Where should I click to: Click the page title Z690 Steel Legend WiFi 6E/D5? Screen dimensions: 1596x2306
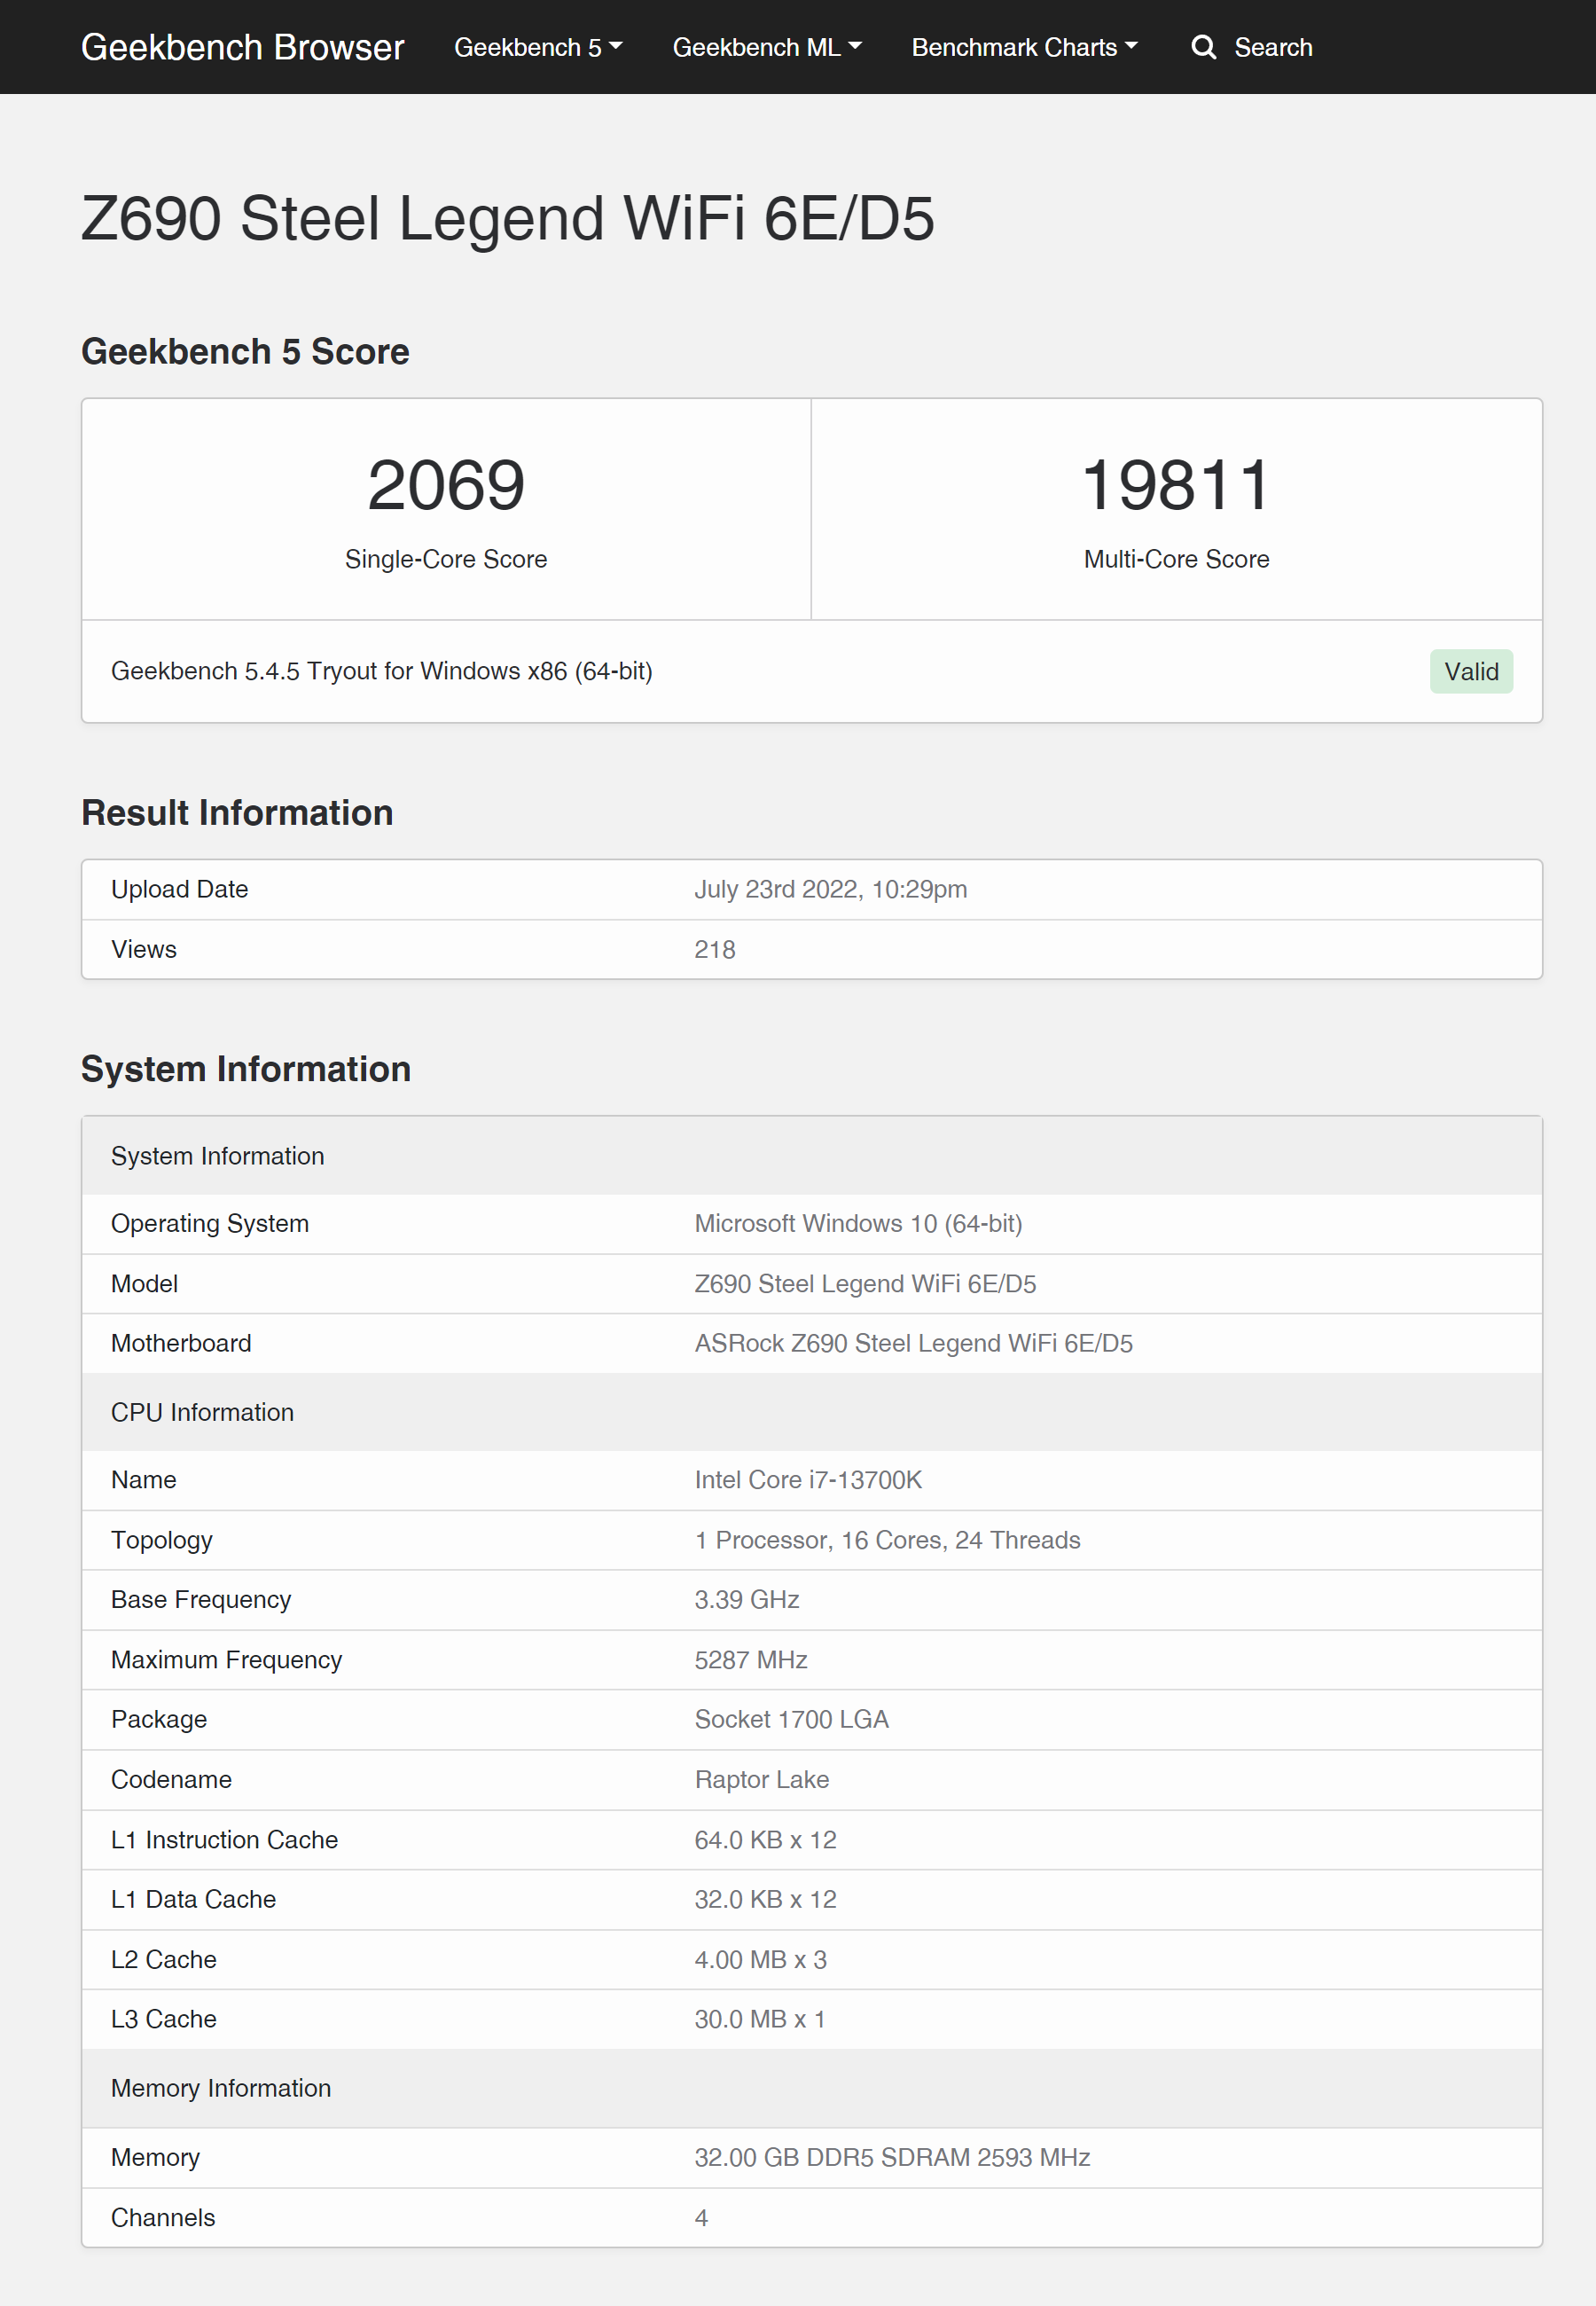(x=508, y=218)
